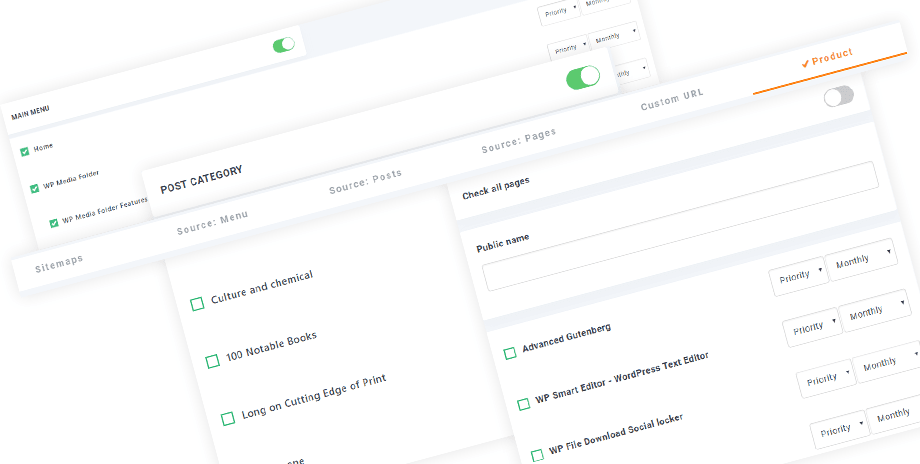Screen dimensions: 920x464
Task: Tick WP Smart Editor - WordPress Text Editor
Action: [x=523, y=405]
